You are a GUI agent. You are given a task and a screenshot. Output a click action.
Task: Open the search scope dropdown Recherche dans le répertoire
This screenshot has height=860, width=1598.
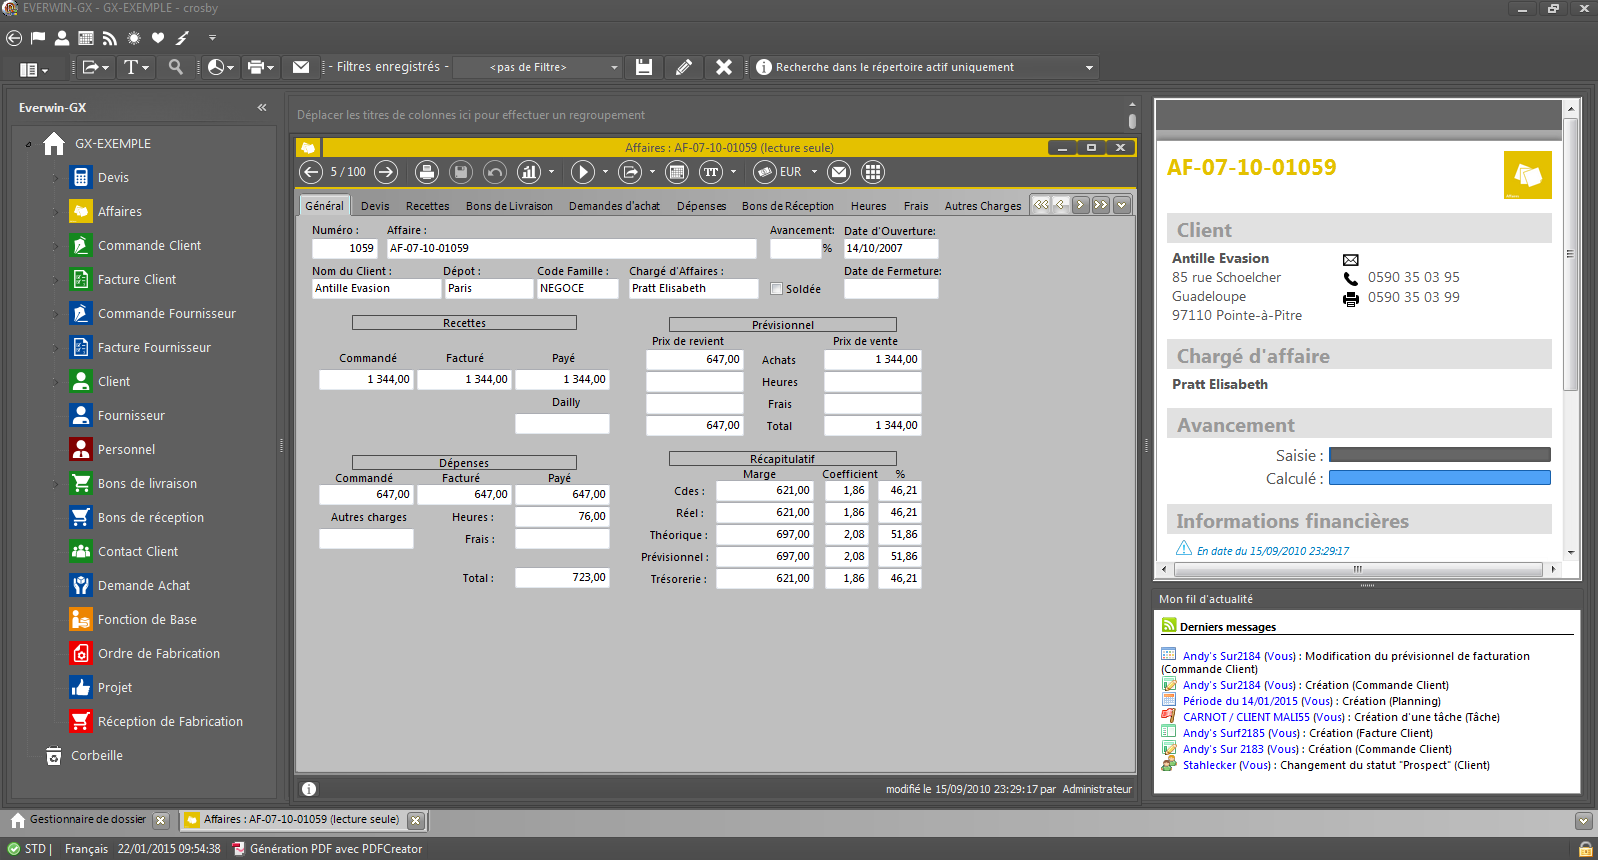[924, 67]
